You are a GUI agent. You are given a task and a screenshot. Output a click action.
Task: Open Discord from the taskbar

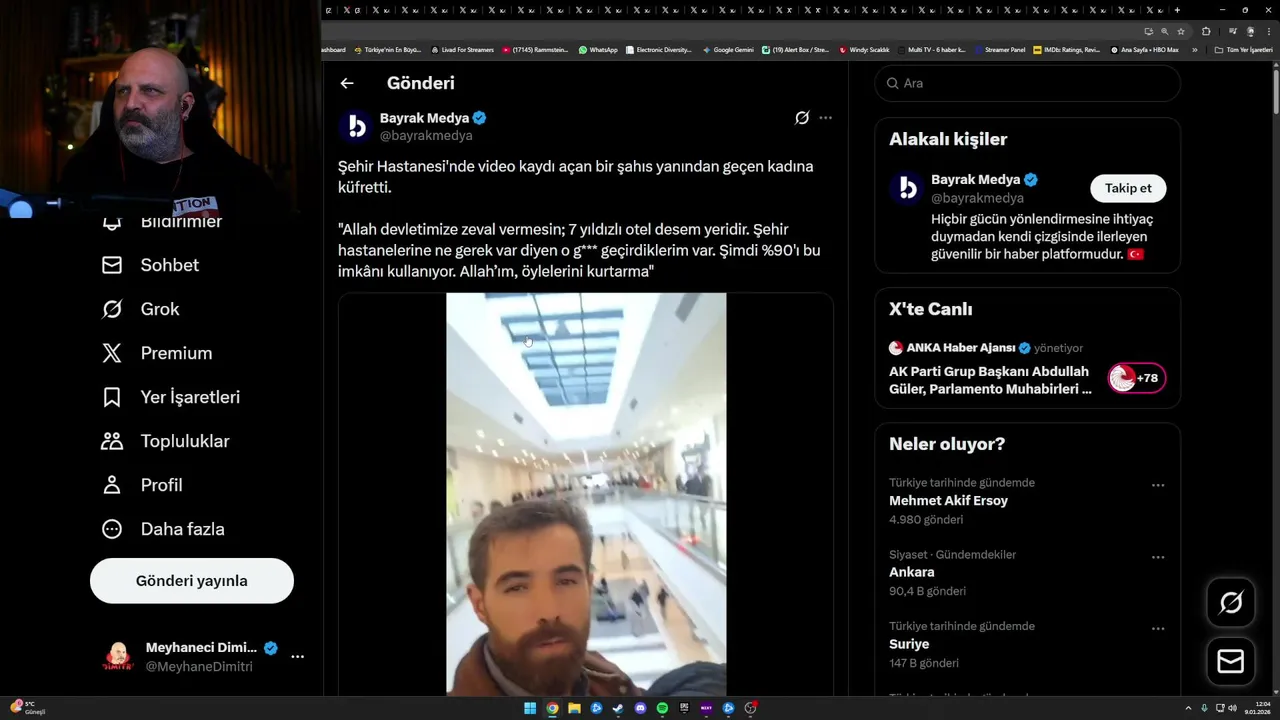pyautogui.click(x=640, y=708)
